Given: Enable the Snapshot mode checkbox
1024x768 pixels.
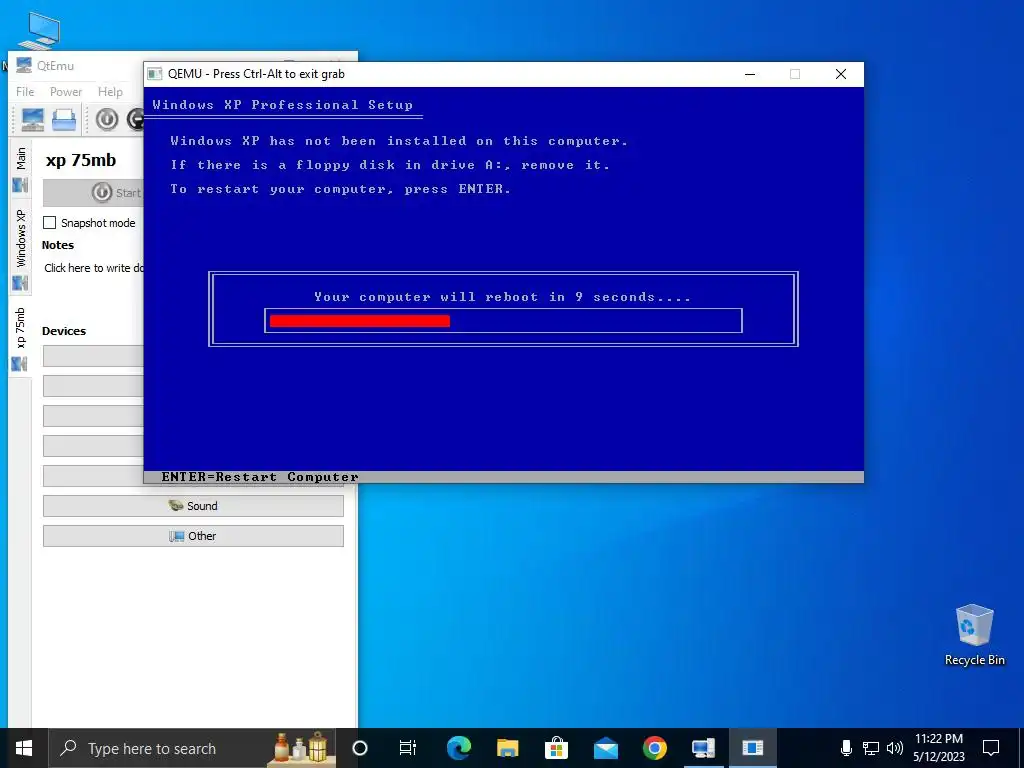Looking at the screenshot, I should (x=50, y=223).
